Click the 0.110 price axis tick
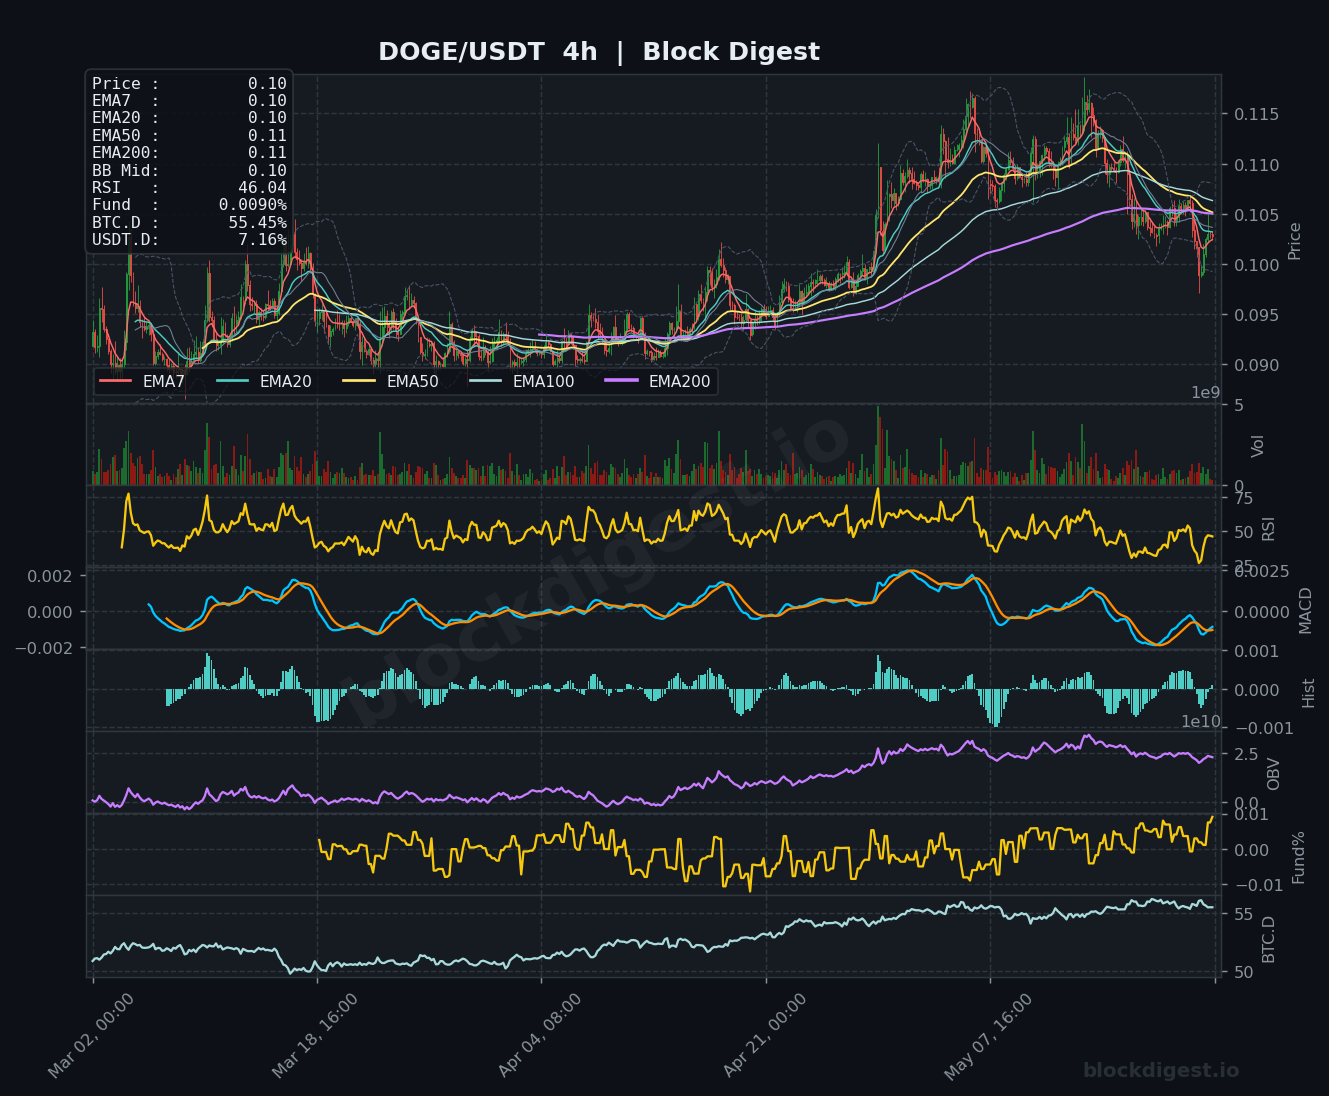This screenshot has width=1329, height=1096. (x=1256, y=165)
